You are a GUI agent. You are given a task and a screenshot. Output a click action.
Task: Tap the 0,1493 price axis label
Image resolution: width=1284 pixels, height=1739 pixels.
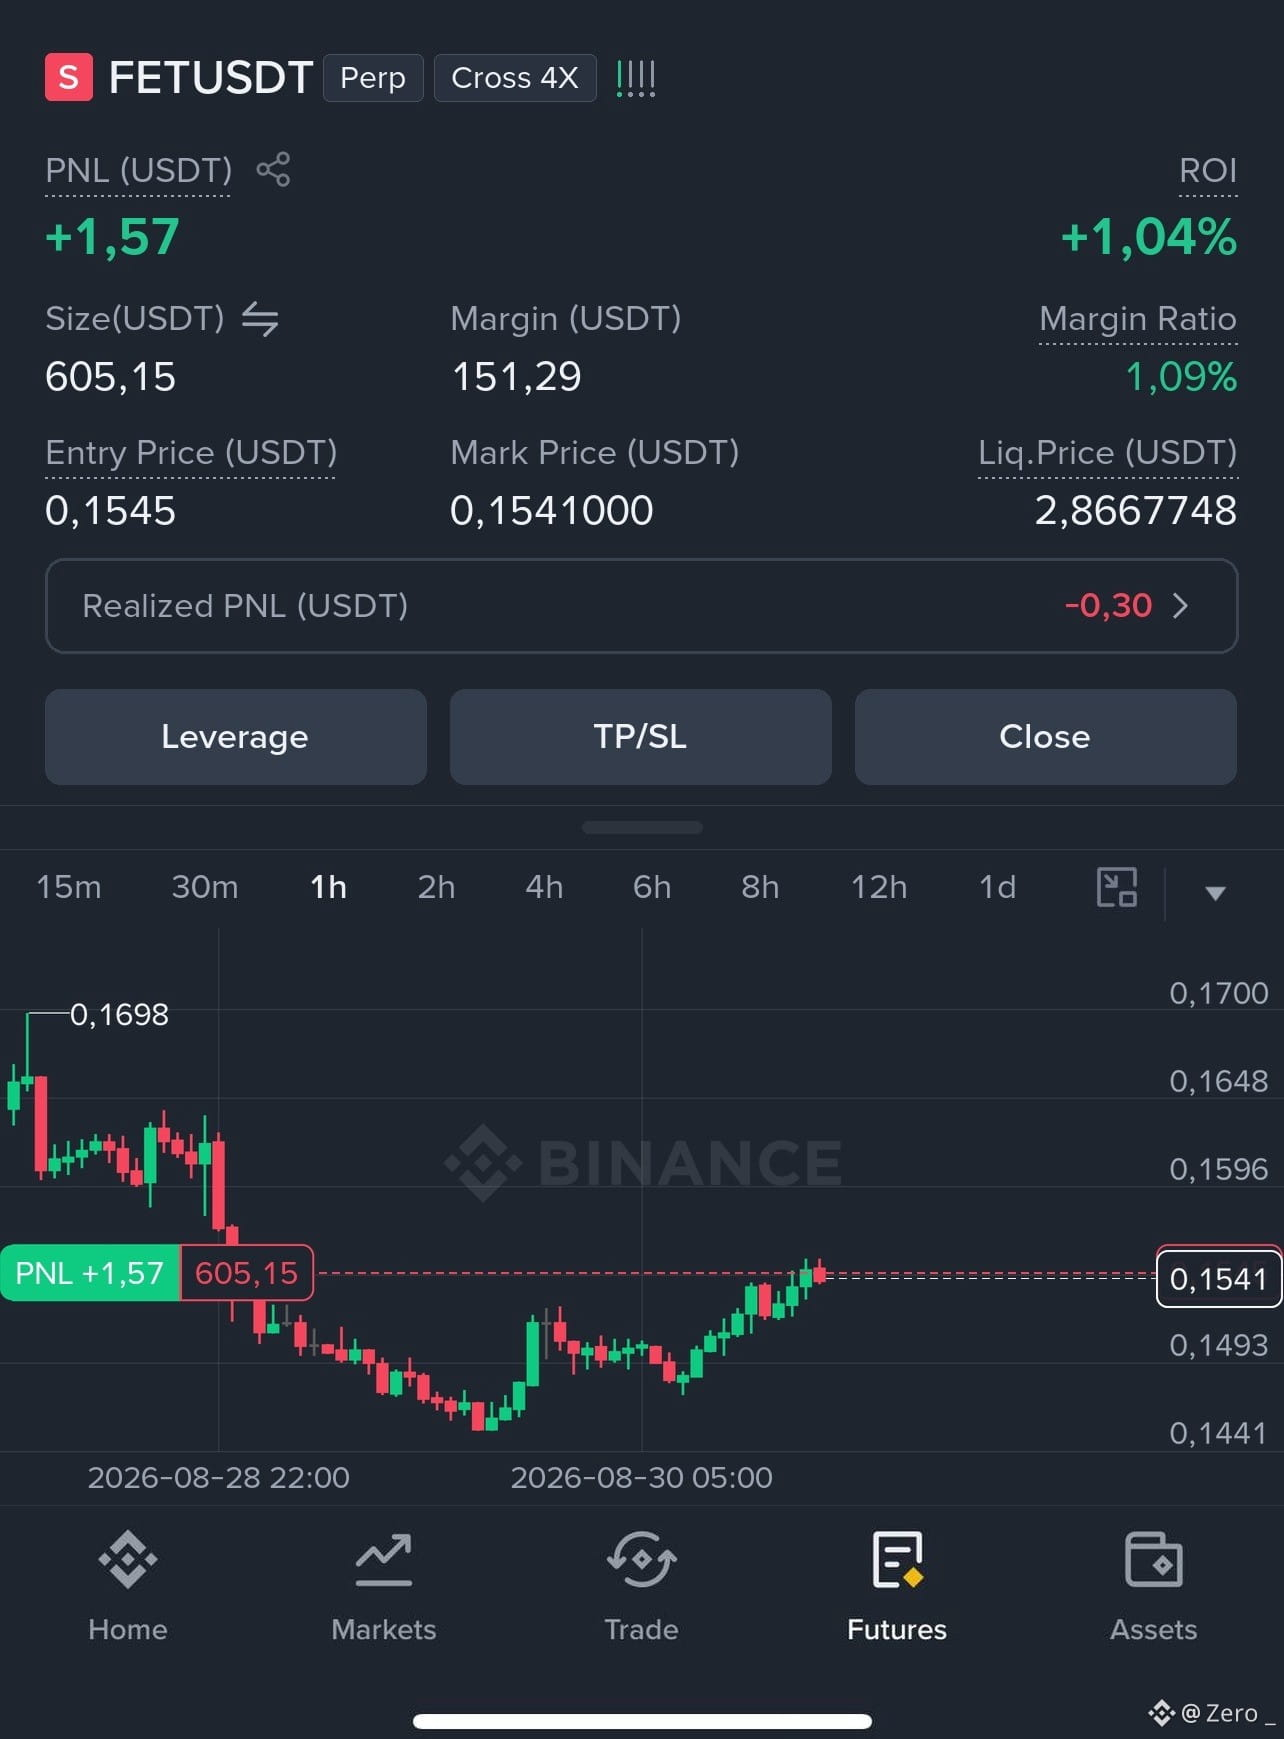click(x=1219, y=1345)
